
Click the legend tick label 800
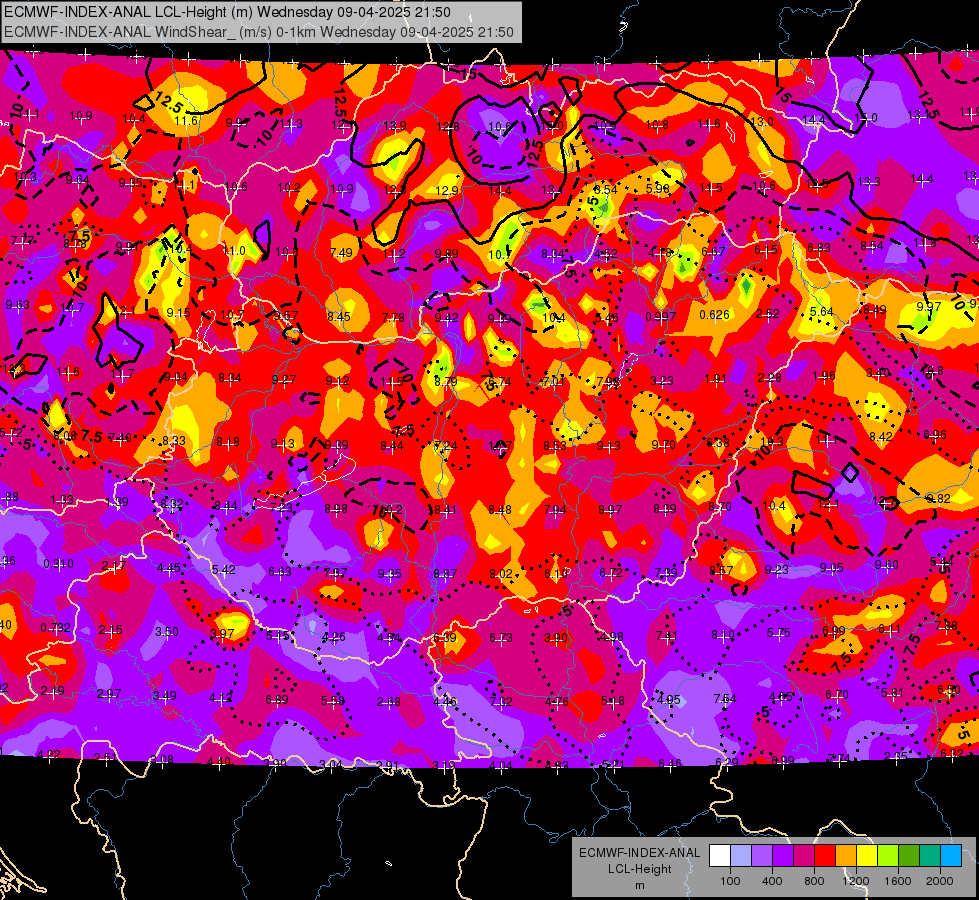point(814,881)
